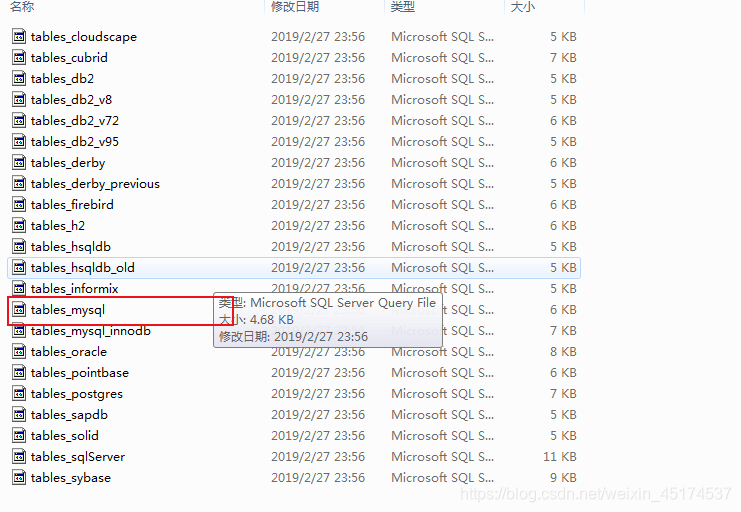This screenshot has width=741, height=512.
Task: Click the tables_sqlServer file icon
Action: pos(19,456)
